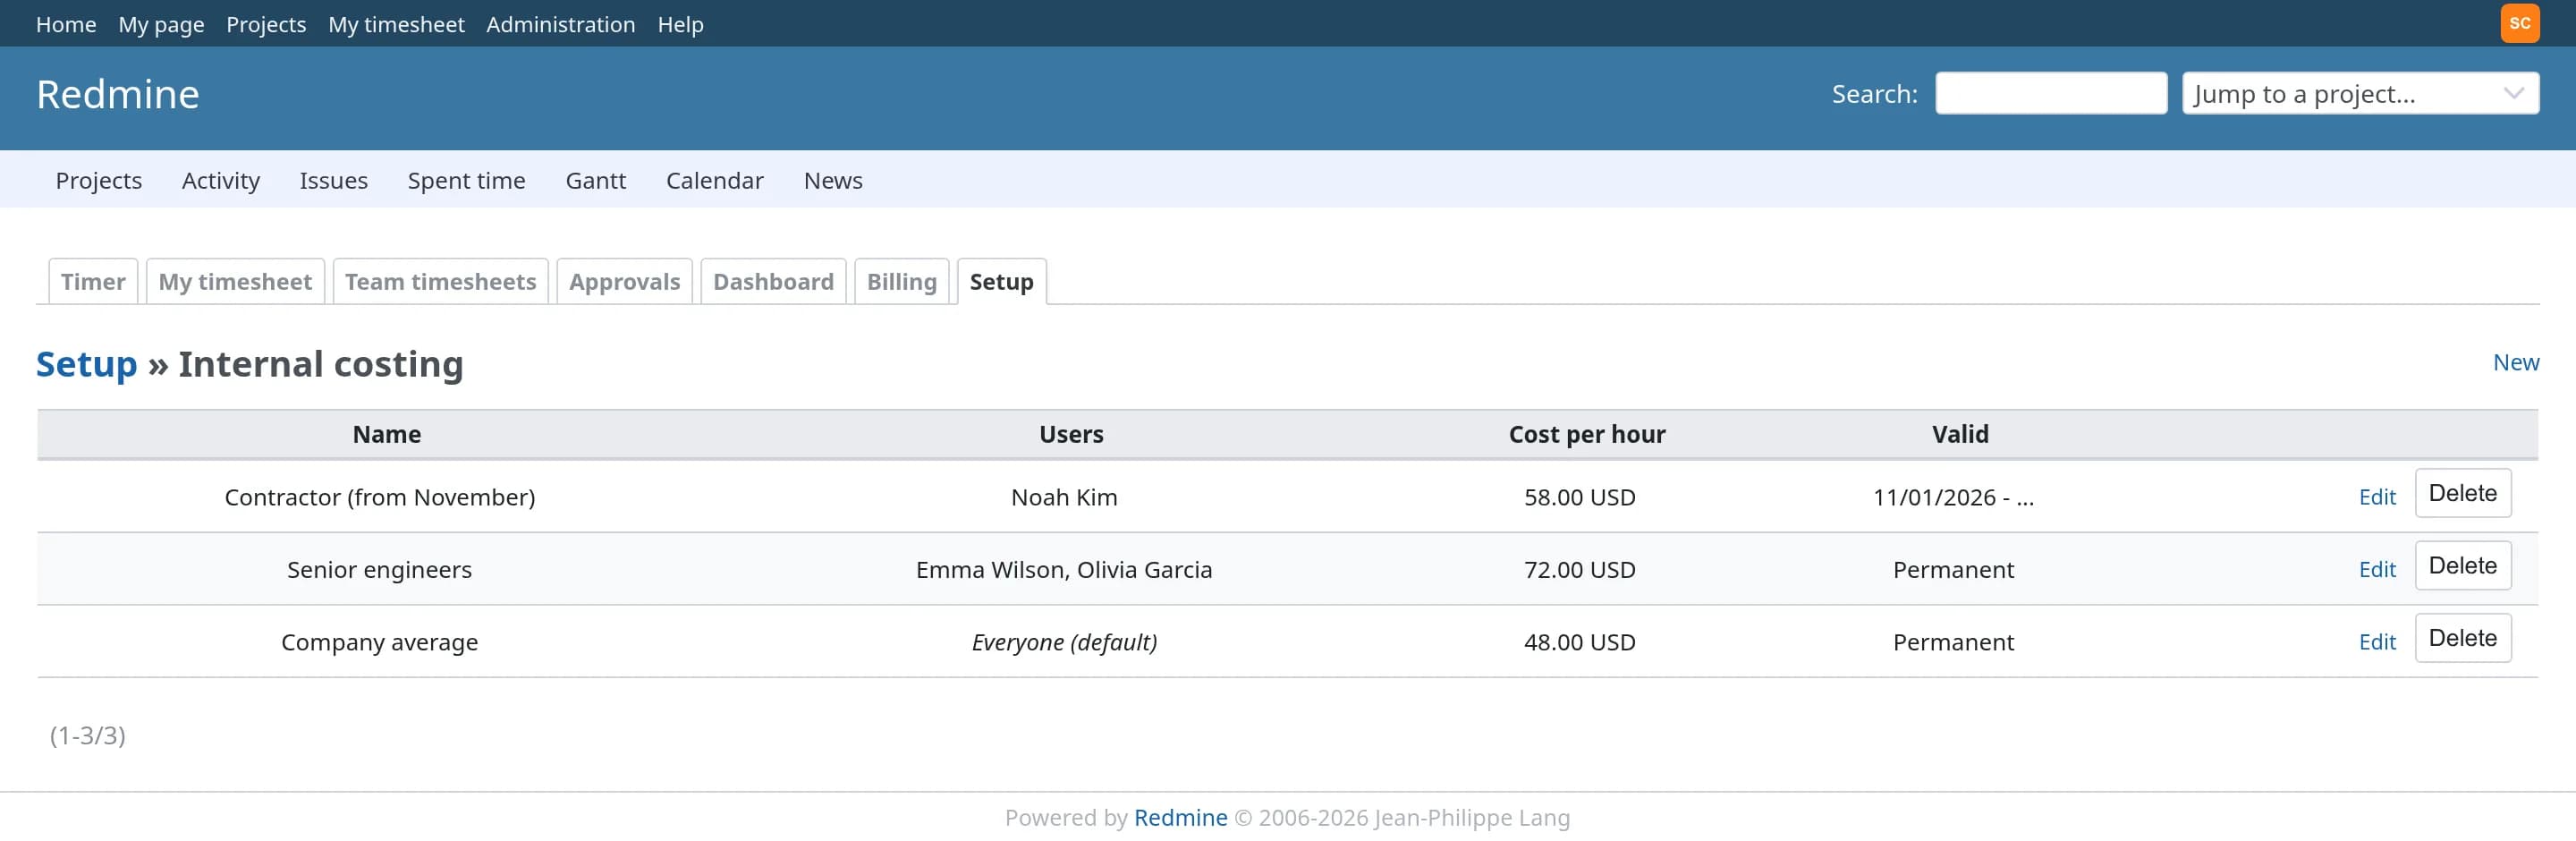Image resolution: width=2576 pixels, height=841 pixels.
Task: Open Administration menu item
Action: (560, 24)
